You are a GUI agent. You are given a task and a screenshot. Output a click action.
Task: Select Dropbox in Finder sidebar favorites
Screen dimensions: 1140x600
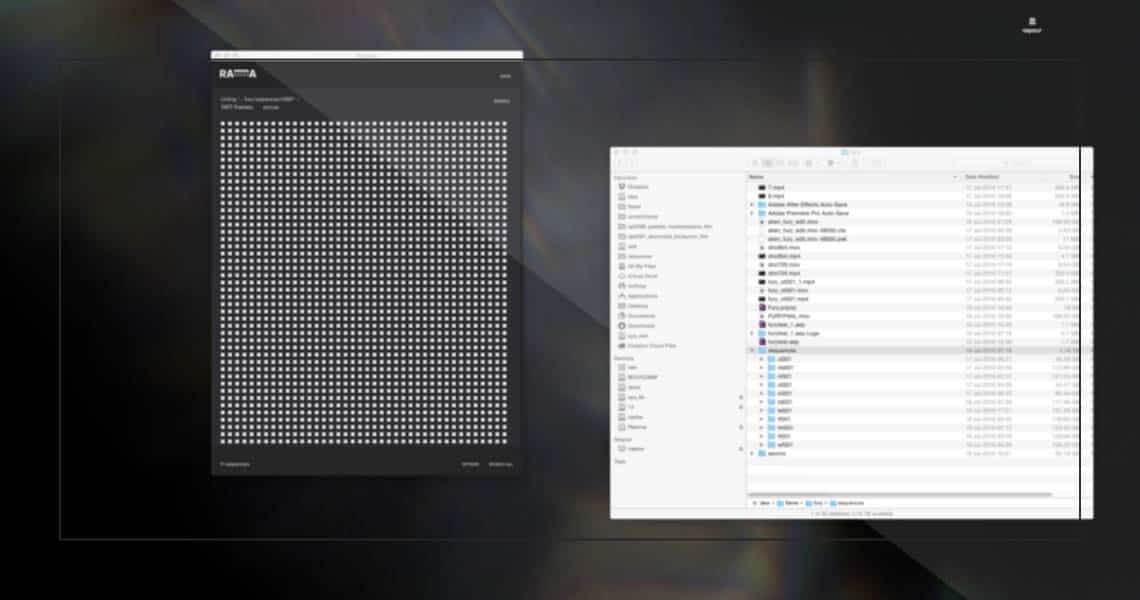[x=638, y=187]
